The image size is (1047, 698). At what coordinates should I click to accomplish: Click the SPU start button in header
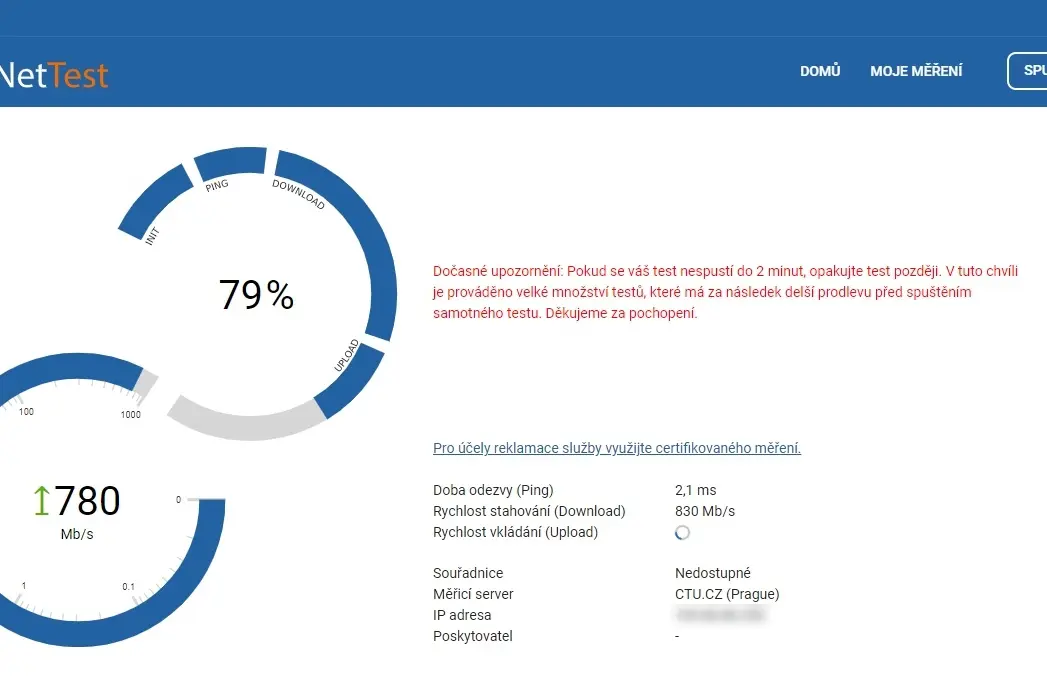point(1028,70)
